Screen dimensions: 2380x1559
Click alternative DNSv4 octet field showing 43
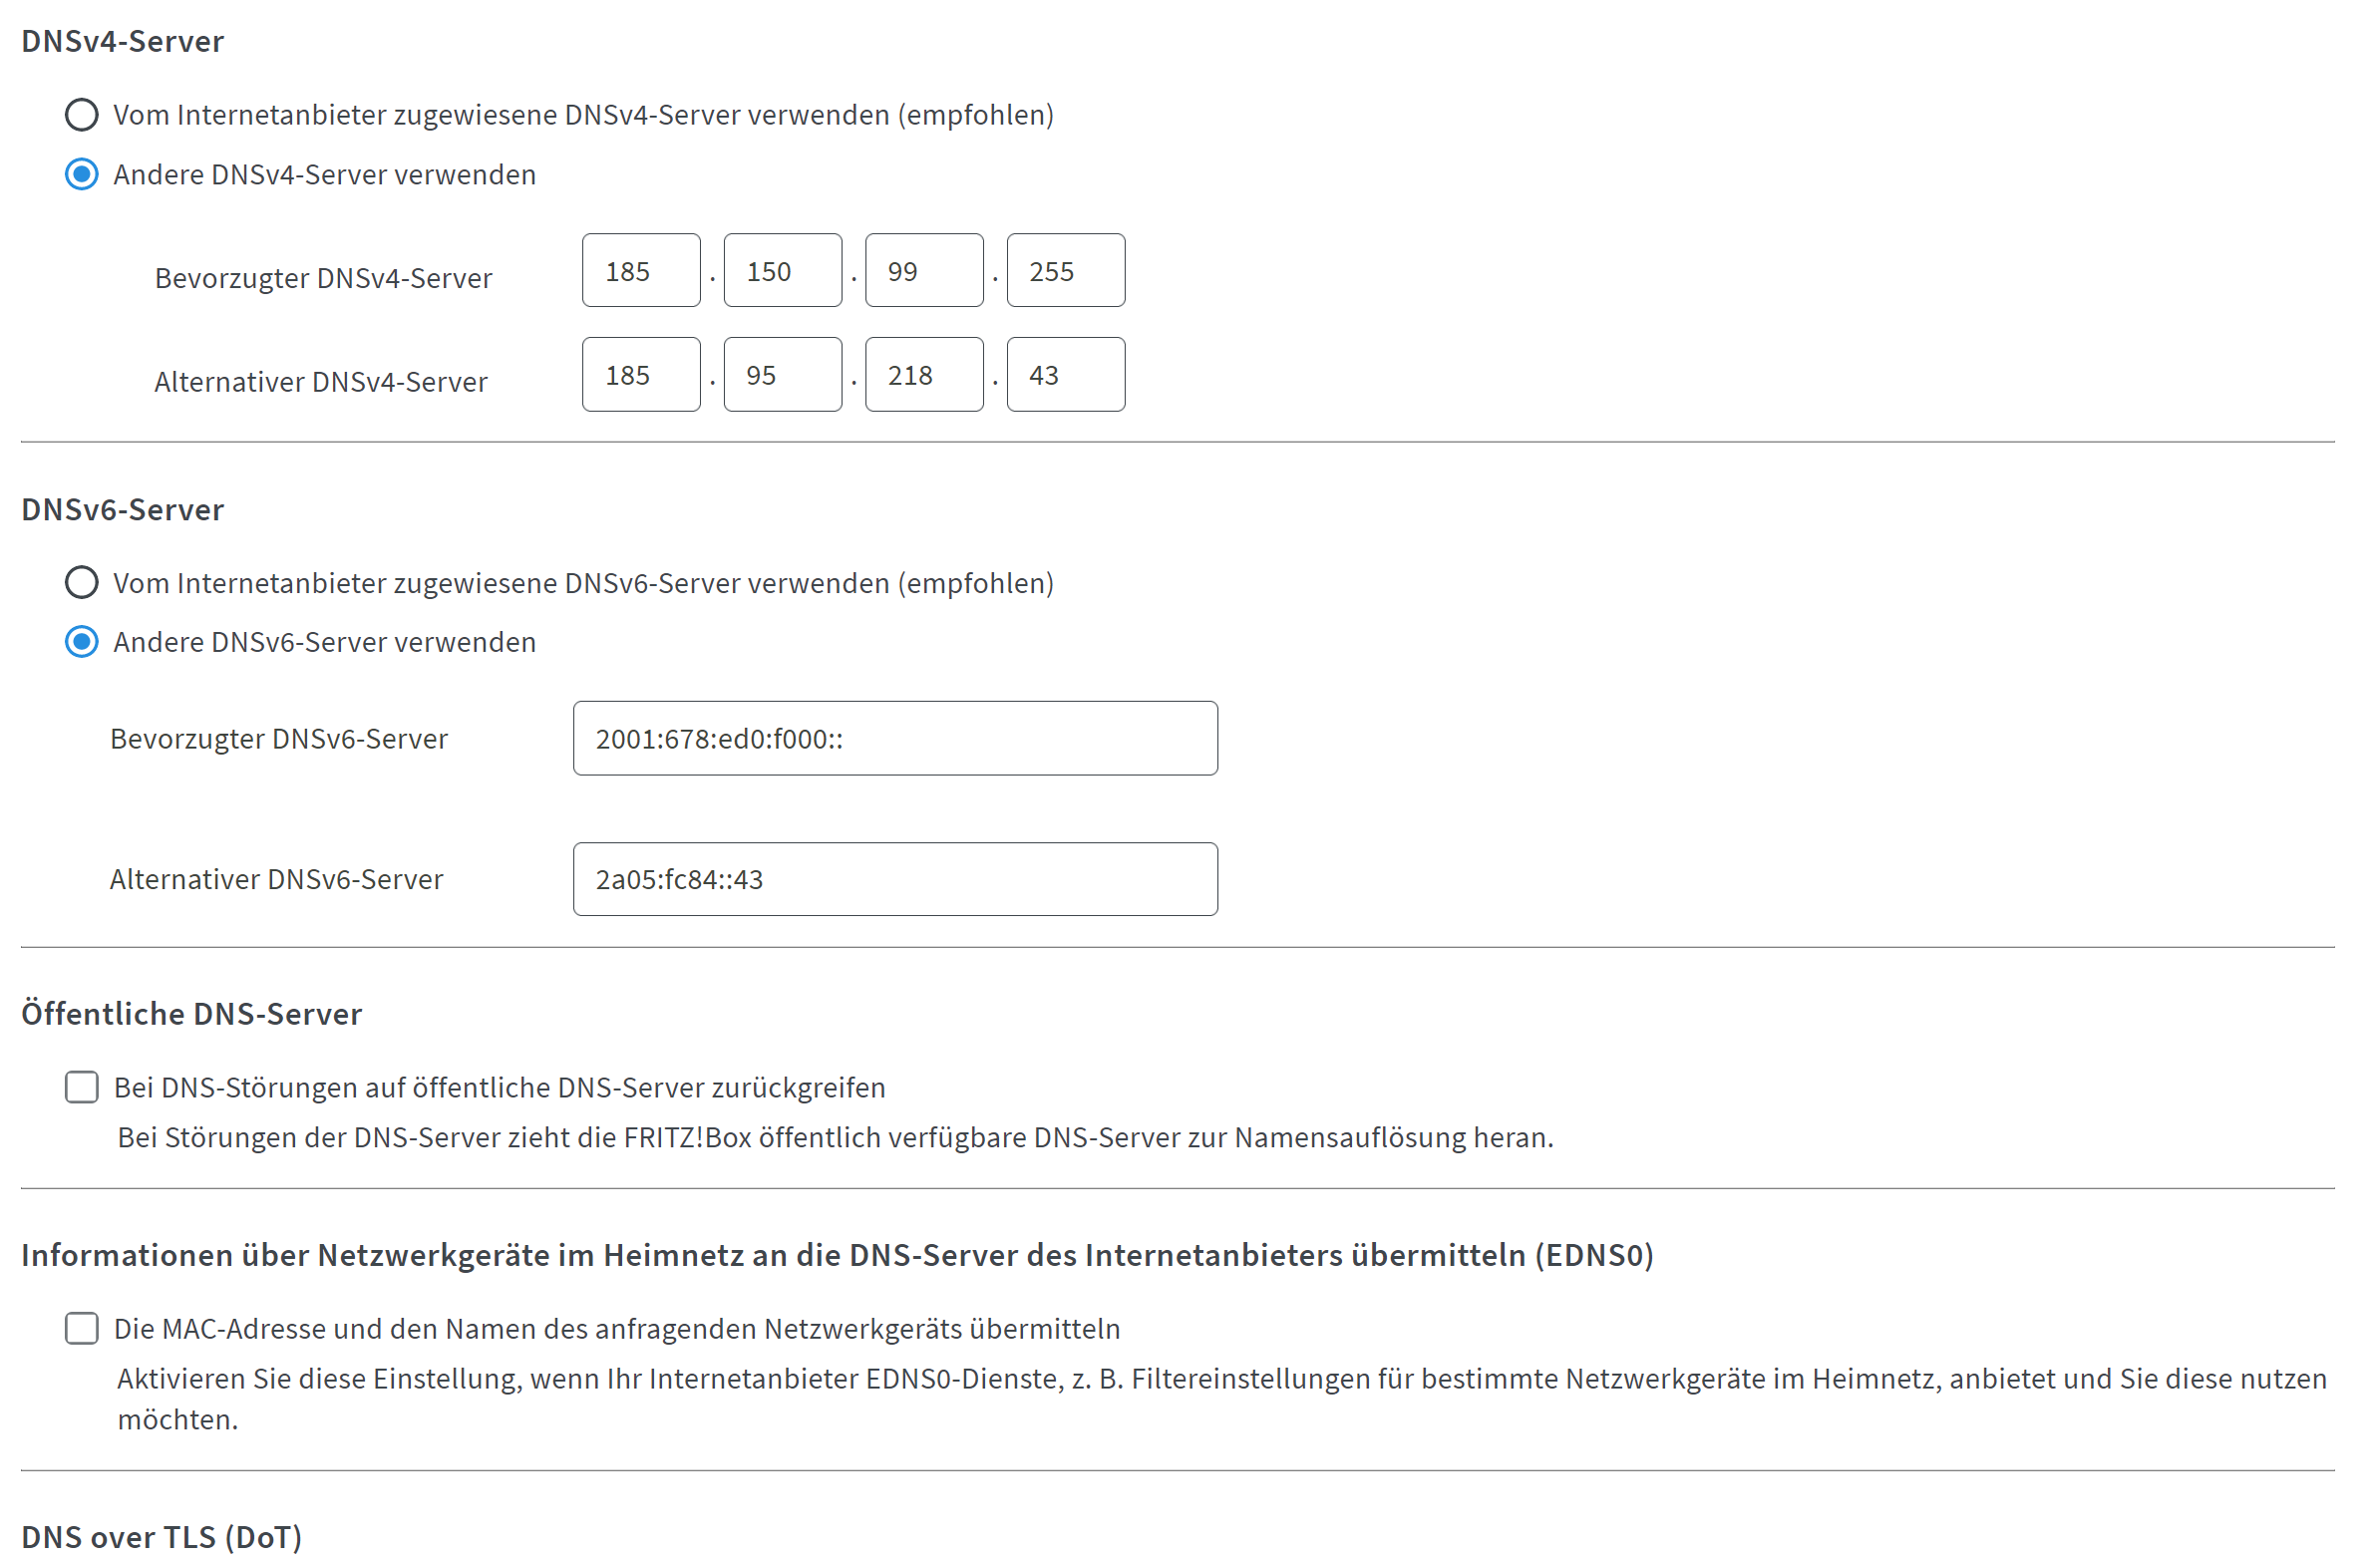tap(1067, 375)
